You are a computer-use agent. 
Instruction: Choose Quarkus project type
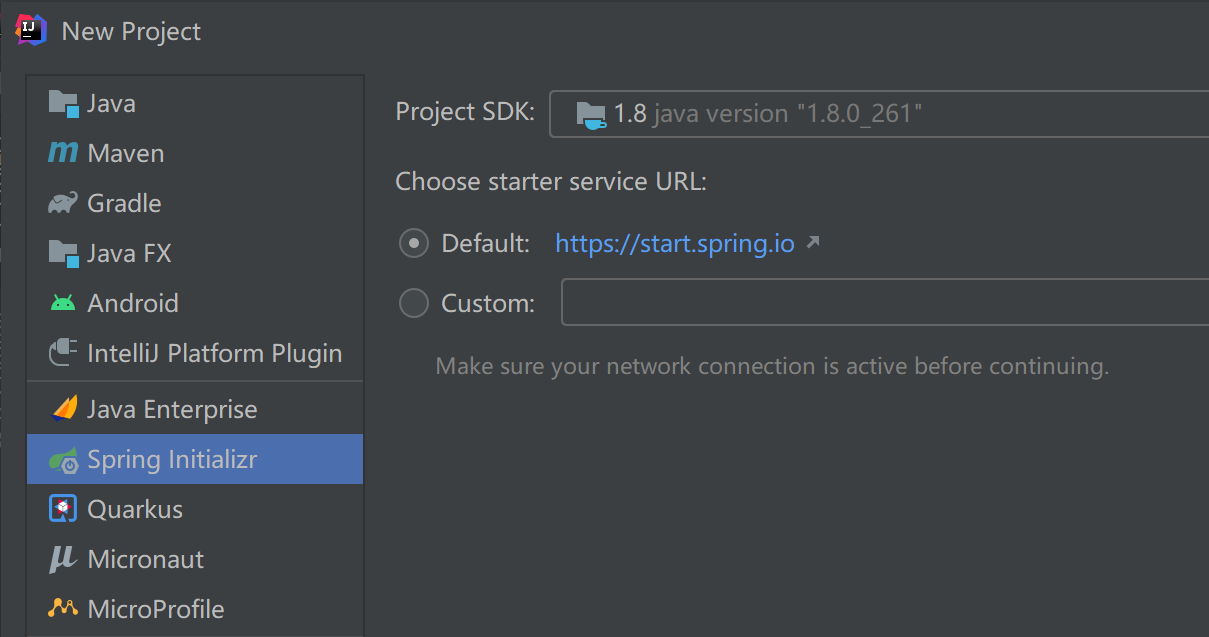tap(195, 509)
